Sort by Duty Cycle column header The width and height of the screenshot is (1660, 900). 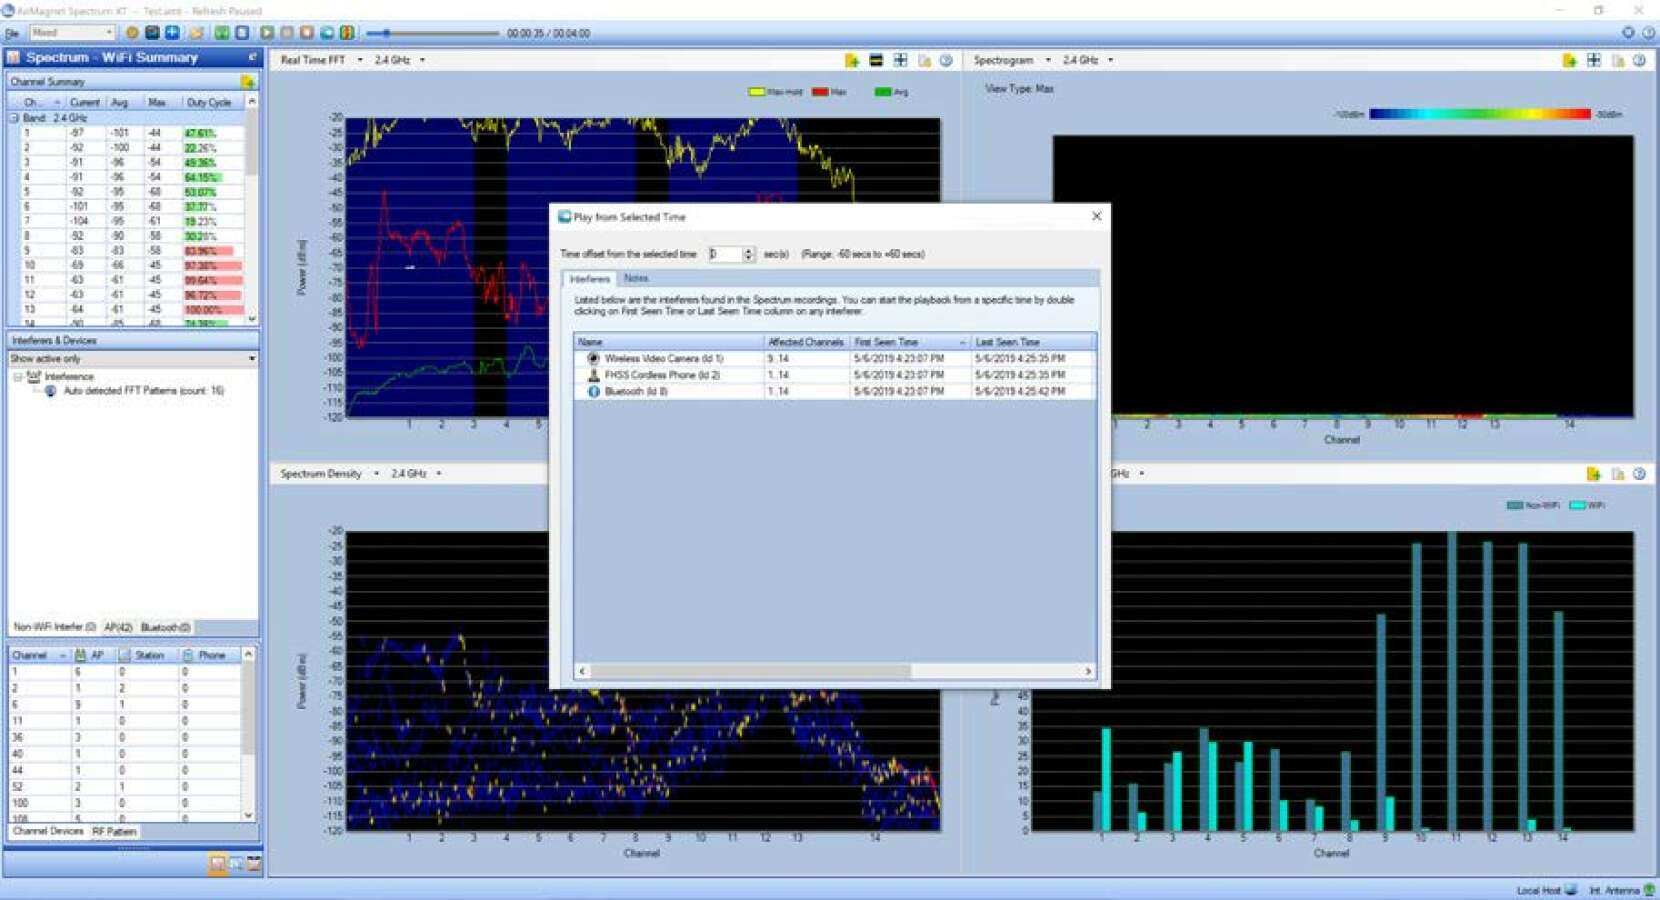coord(209,102)
